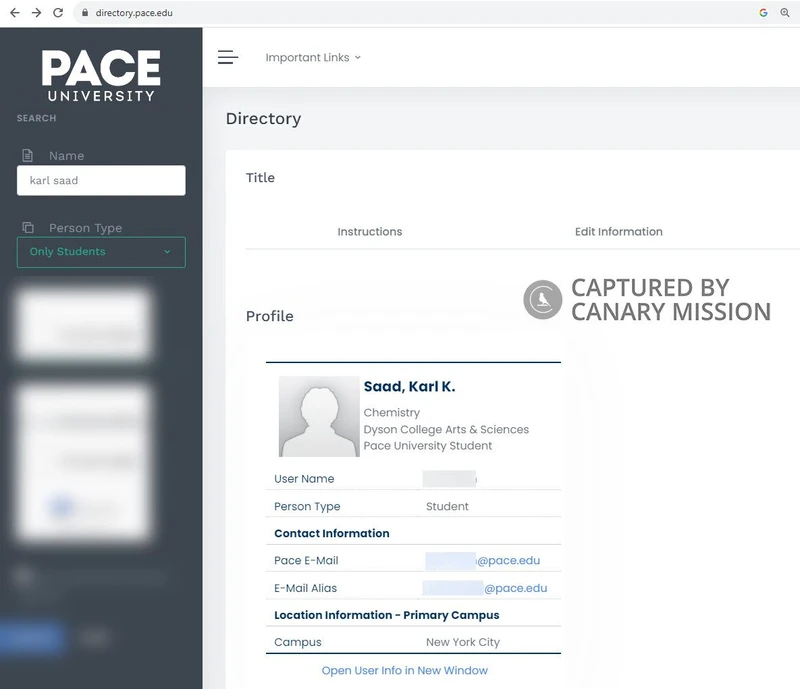Viewport: 800px width, 689px height.
Task: Open User Info in New Window
Action: tap(404, 671)
